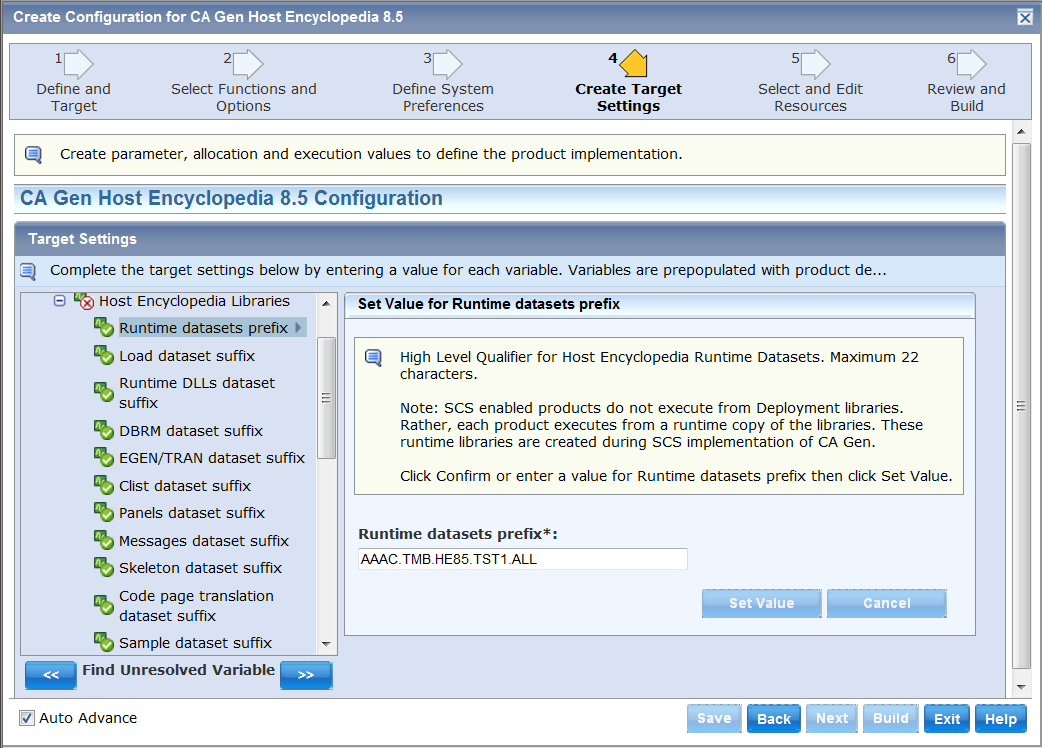Screen dimensions: 1042x748
Task: Collapse the Host Encyclopedia Libraries node
Action: (60, 301)
